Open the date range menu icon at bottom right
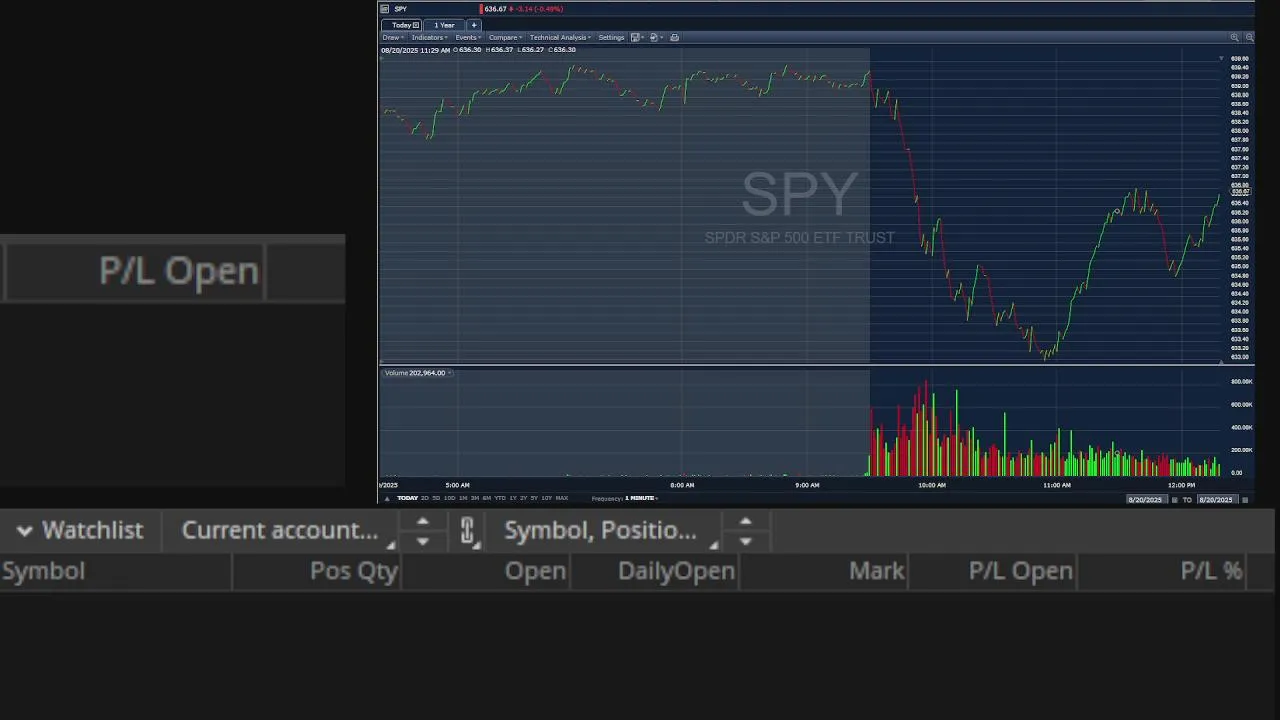This screenshot has height=720, width=1280. tap(1245, 500)
